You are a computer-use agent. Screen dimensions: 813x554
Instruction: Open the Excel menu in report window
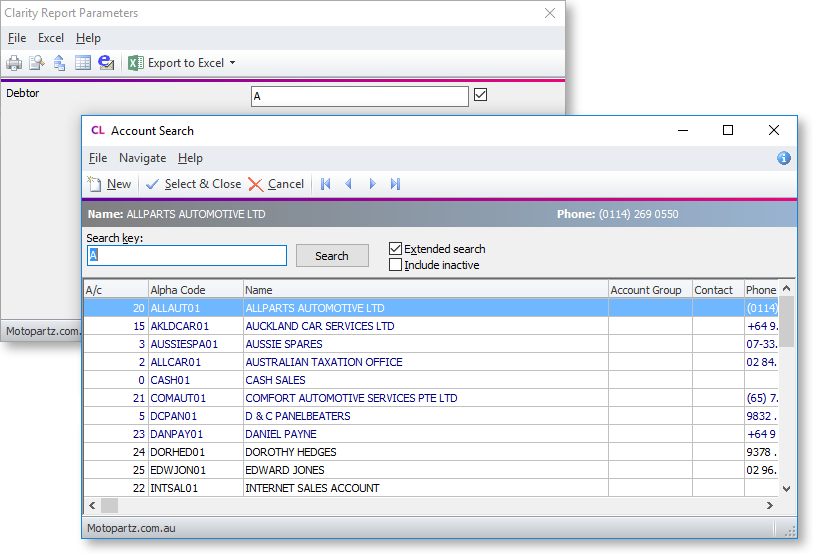tap(51, 38)
